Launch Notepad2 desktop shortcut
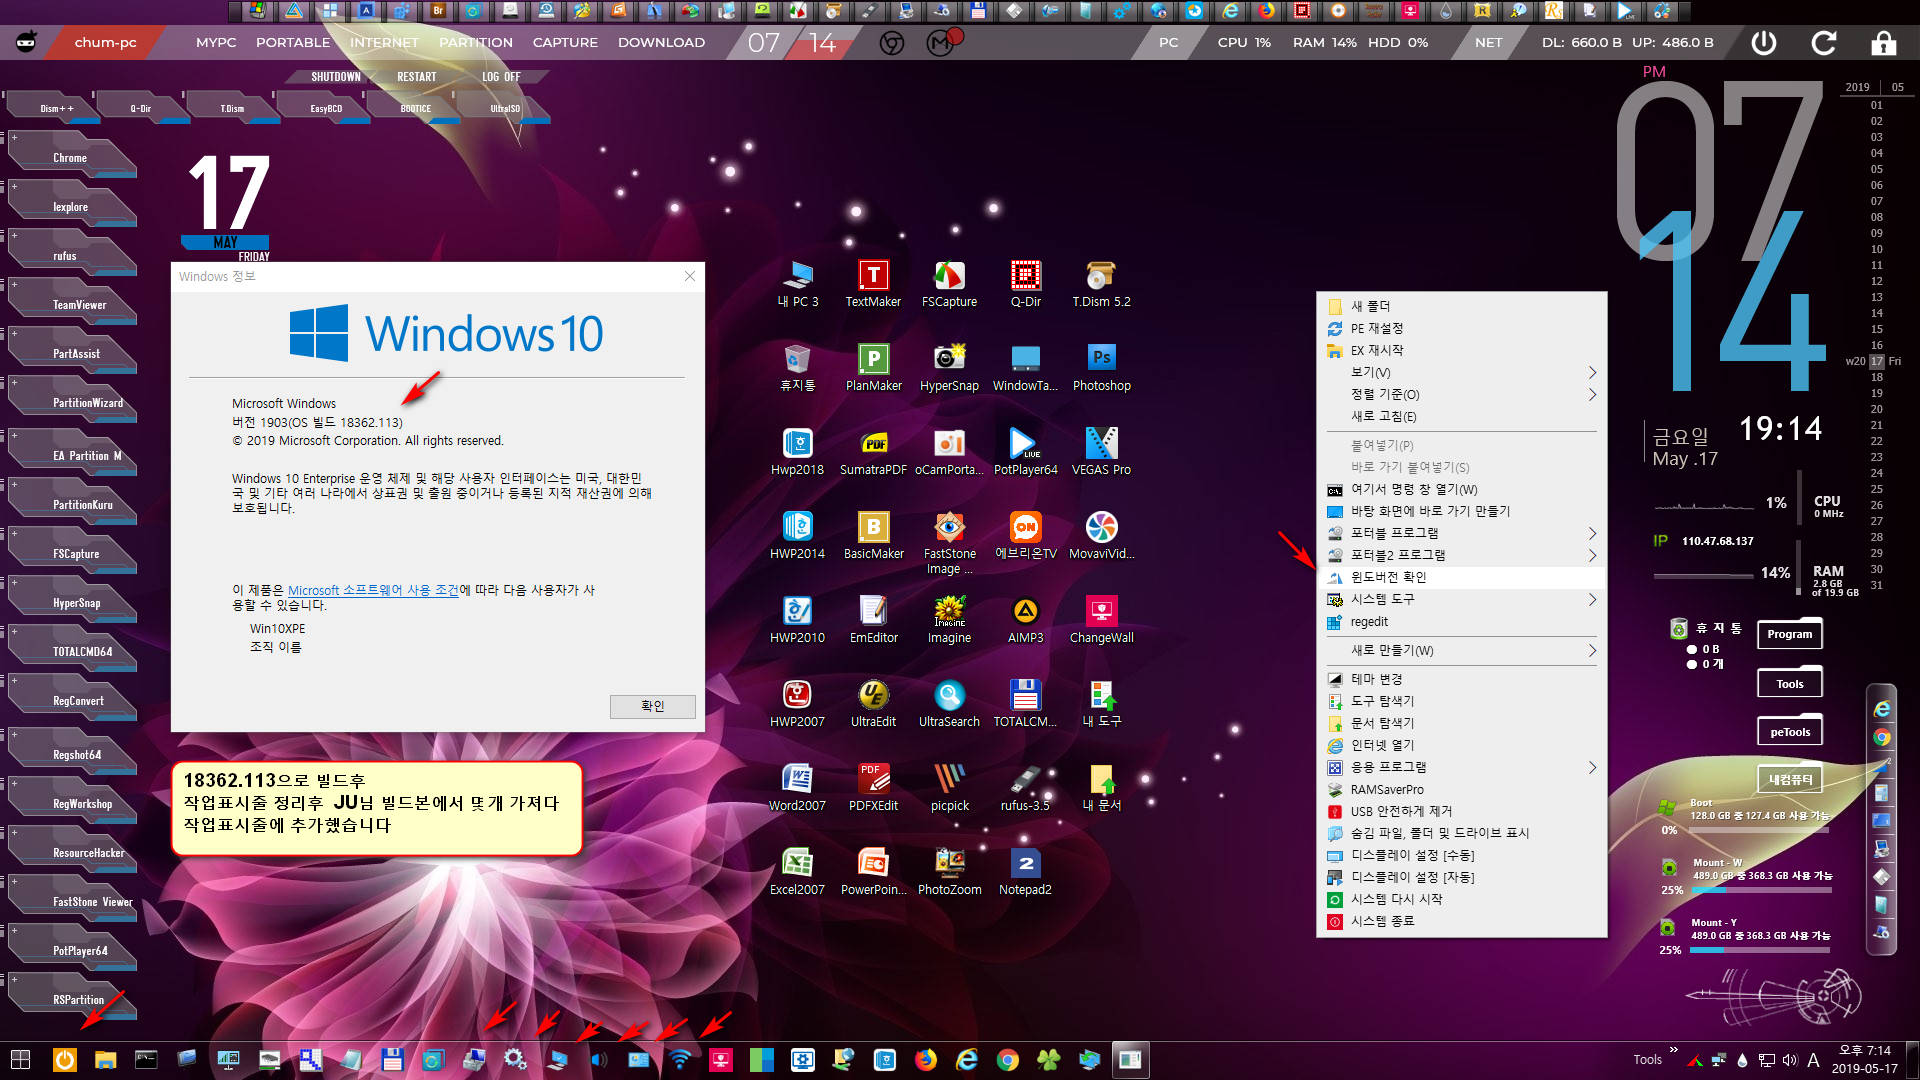This screenshot has height=1080, width=1920. (x=1025, y=872)
